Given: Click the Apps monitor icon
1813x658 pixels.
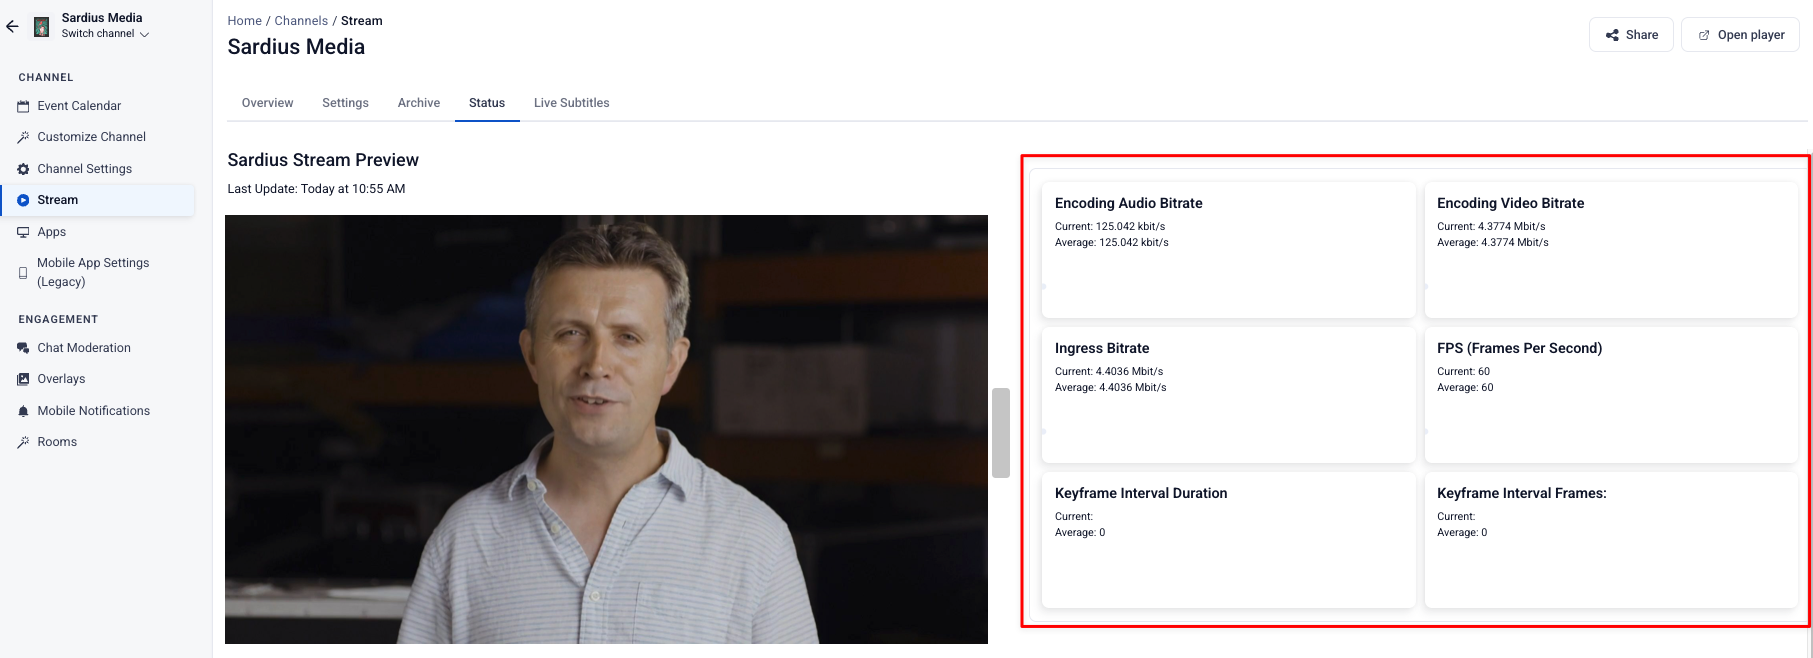Looking at the screenshot, I should pos(23,232).
